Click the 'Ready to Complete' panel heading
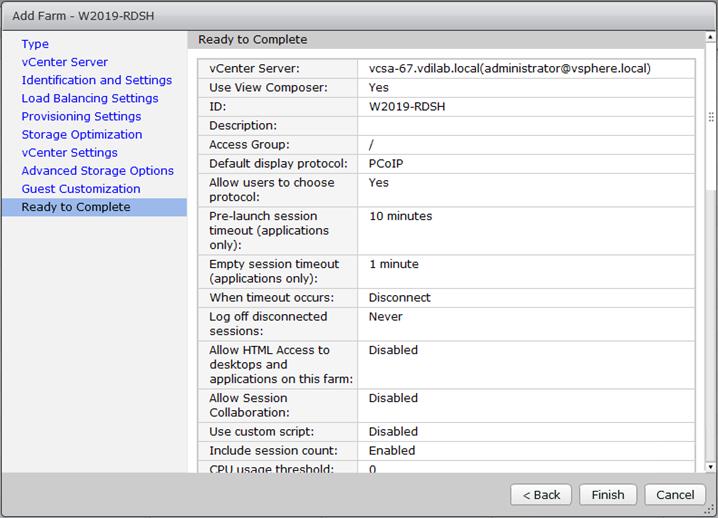Screen dimensions: 718x518 click(252, 40)
